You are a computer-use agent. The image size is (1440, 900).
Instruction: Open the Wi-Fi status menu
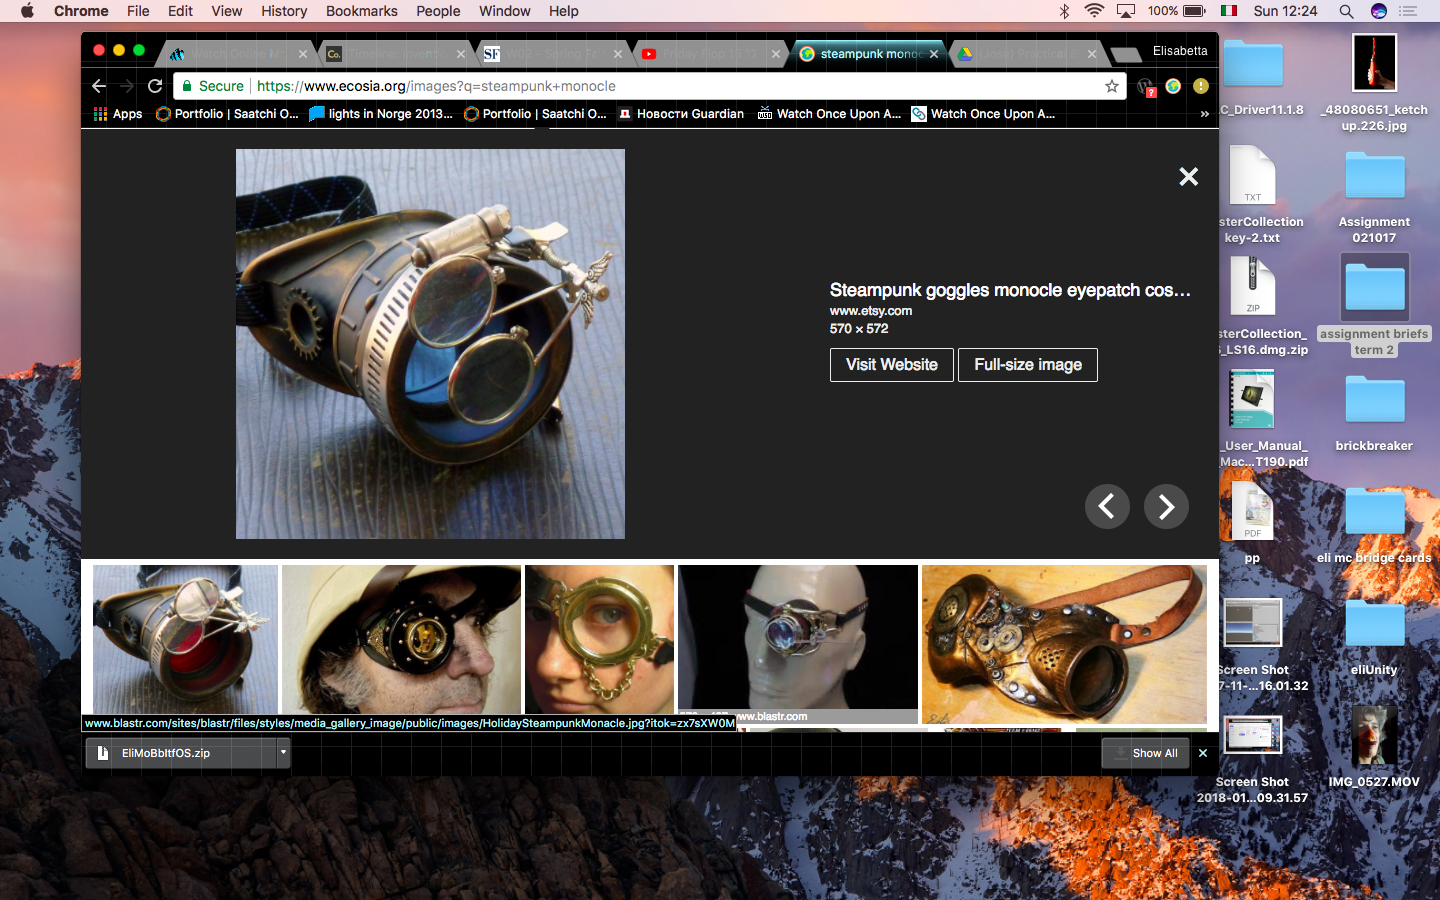click(1094, 11)
